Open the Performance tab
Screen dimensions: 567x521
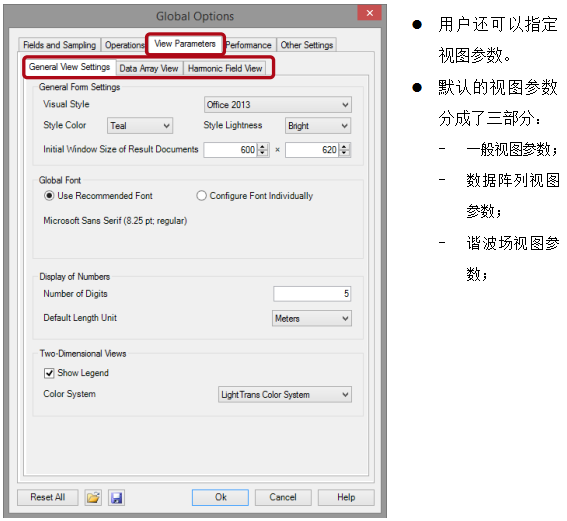click(x=249, y=45)
